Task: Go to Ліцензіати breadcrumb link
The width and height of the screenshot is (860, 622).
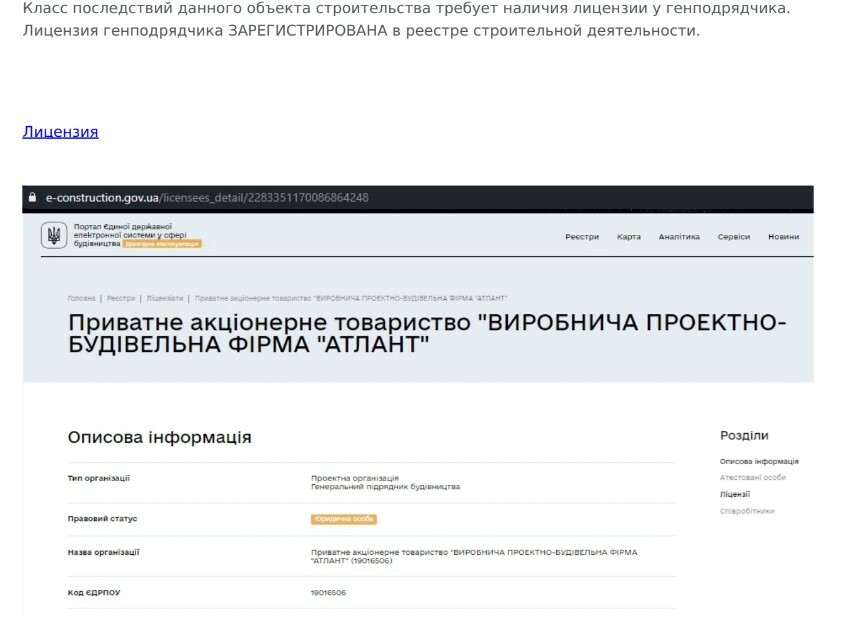Action: coord(165,298)
